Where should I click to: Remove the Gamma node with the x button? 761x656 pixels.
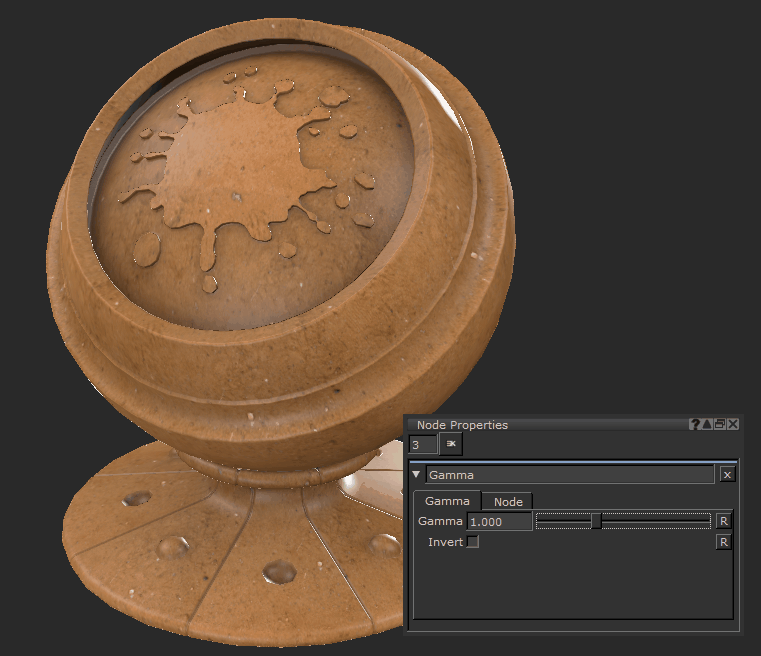727,475
